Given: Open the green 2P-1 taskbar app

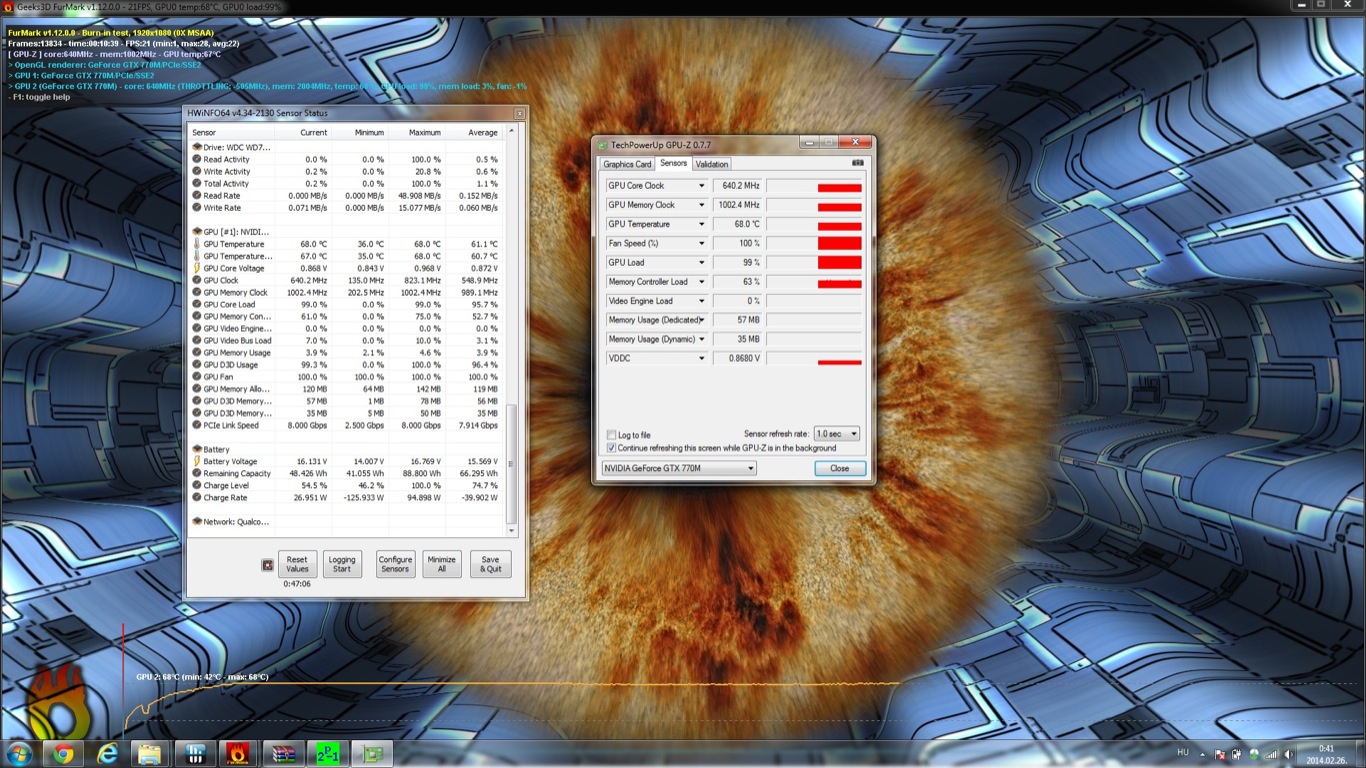Looking at the screenshot, I should click(x=327, y=753).
